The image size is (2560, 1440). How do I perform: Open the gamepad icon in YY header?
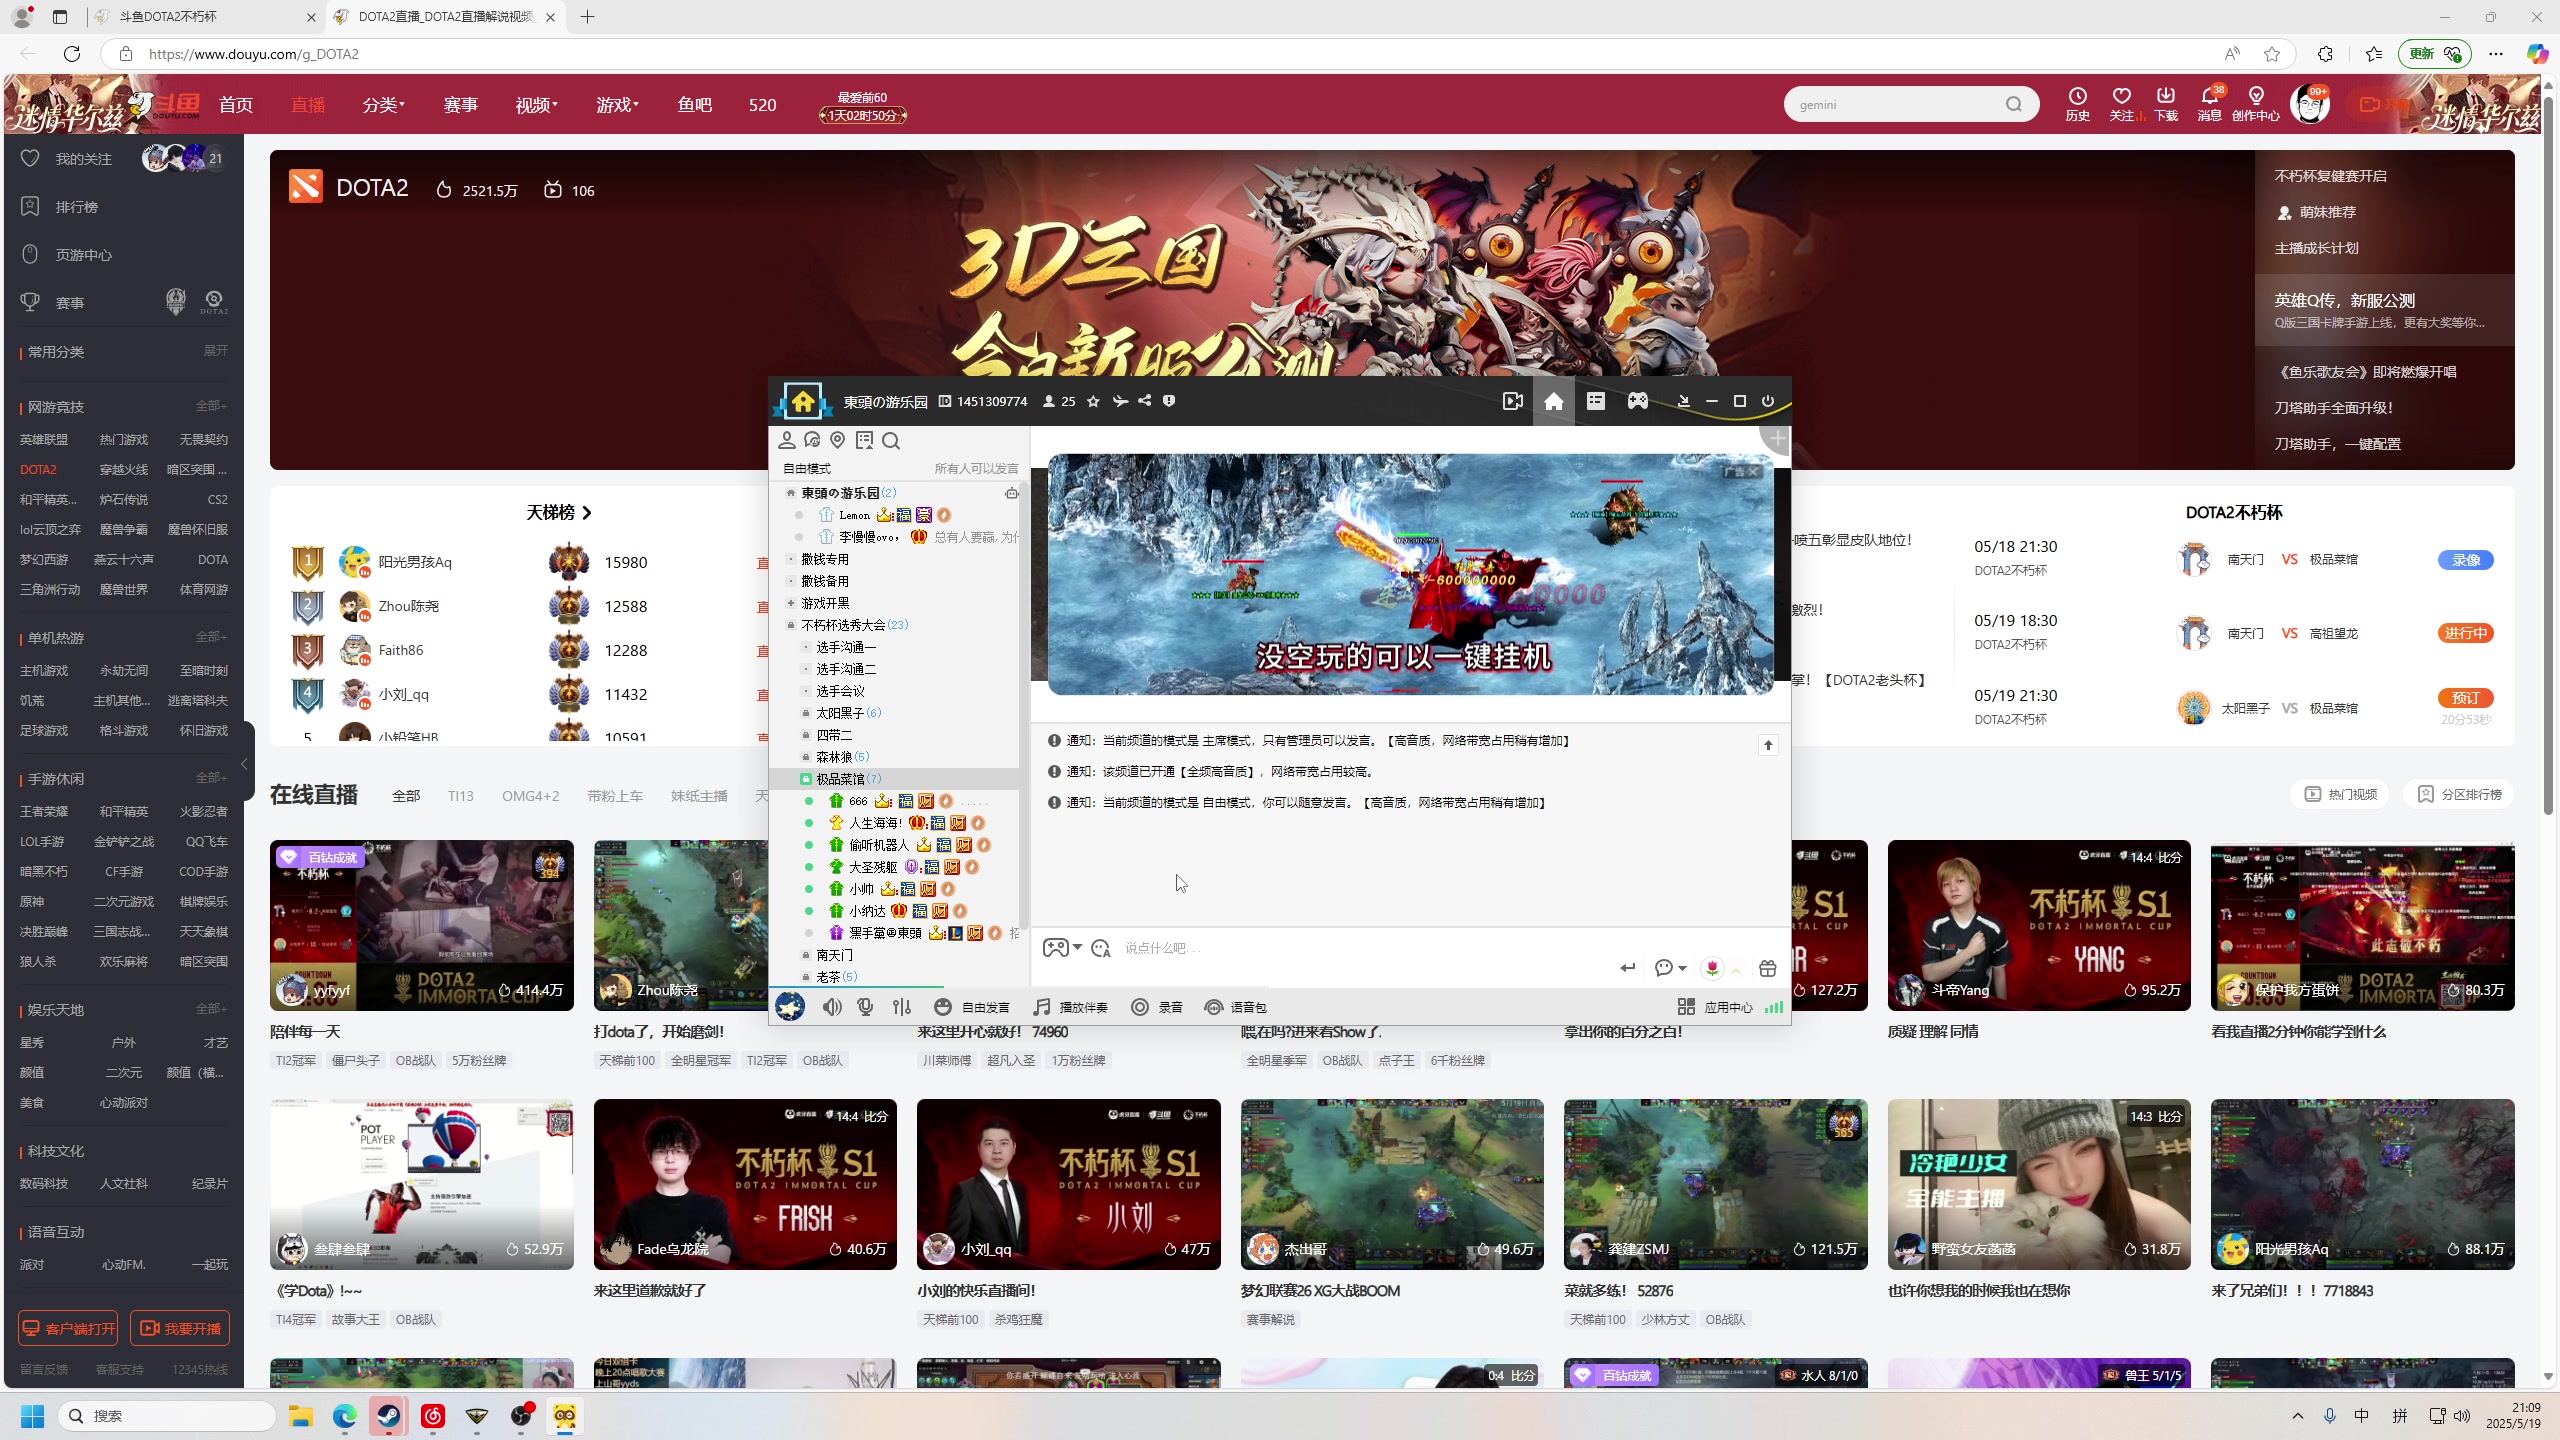point(1638,401)
